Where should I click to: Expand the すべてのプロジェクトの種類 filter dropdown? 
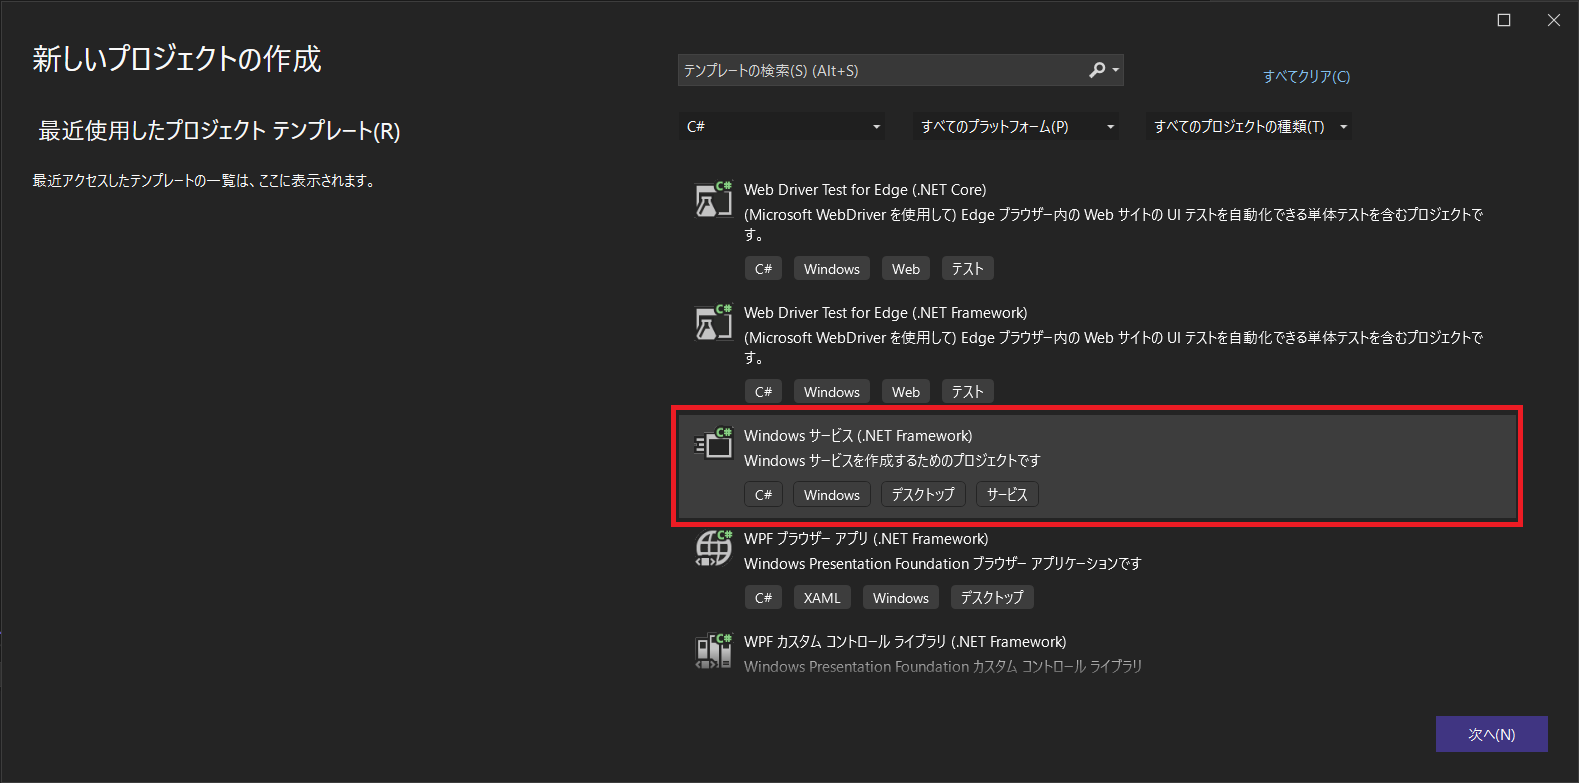[1249, 127]
